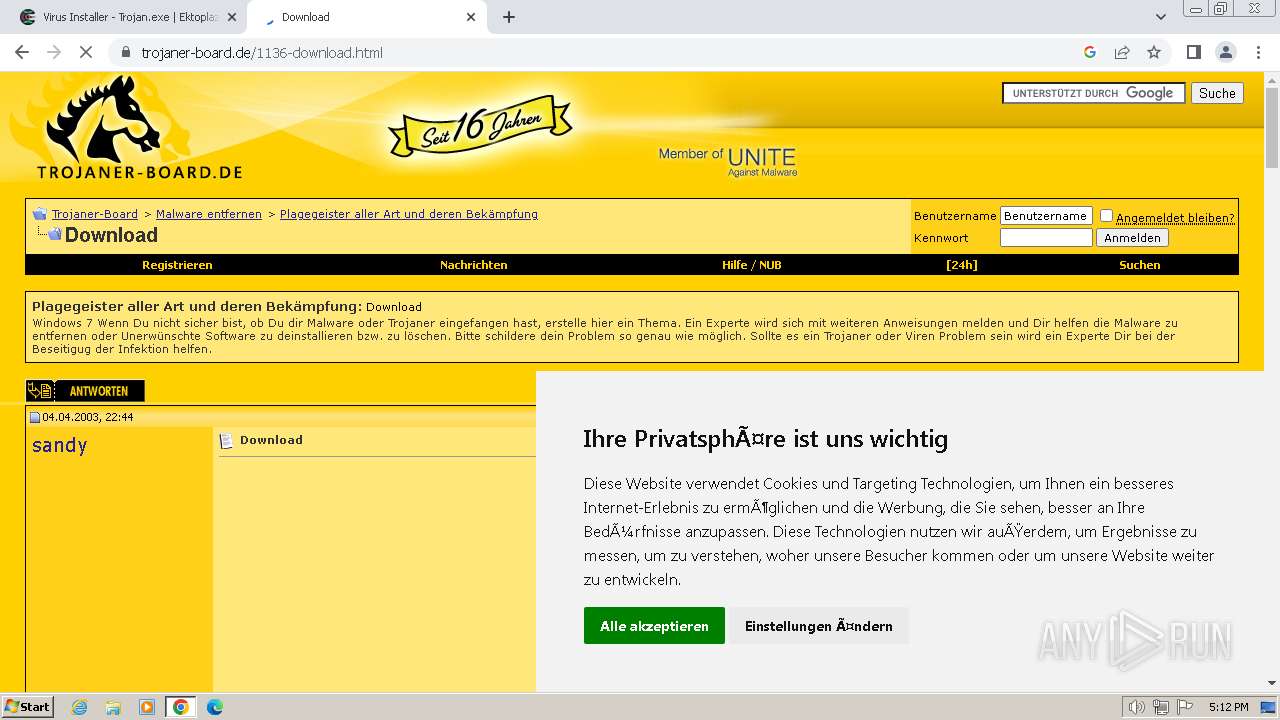Toggle Angemeldet bleiben checkbox

click(x=1106, y=215)
